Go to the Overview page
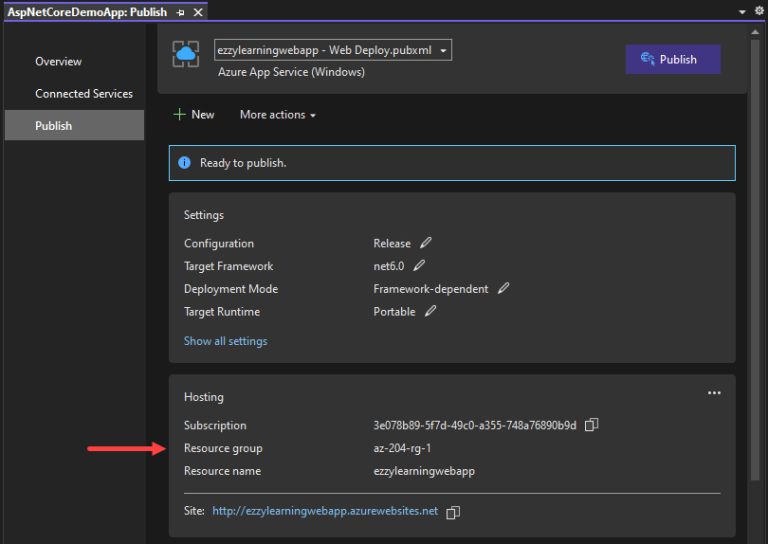The height and width of the screenshot is (544, 768). 58,62
